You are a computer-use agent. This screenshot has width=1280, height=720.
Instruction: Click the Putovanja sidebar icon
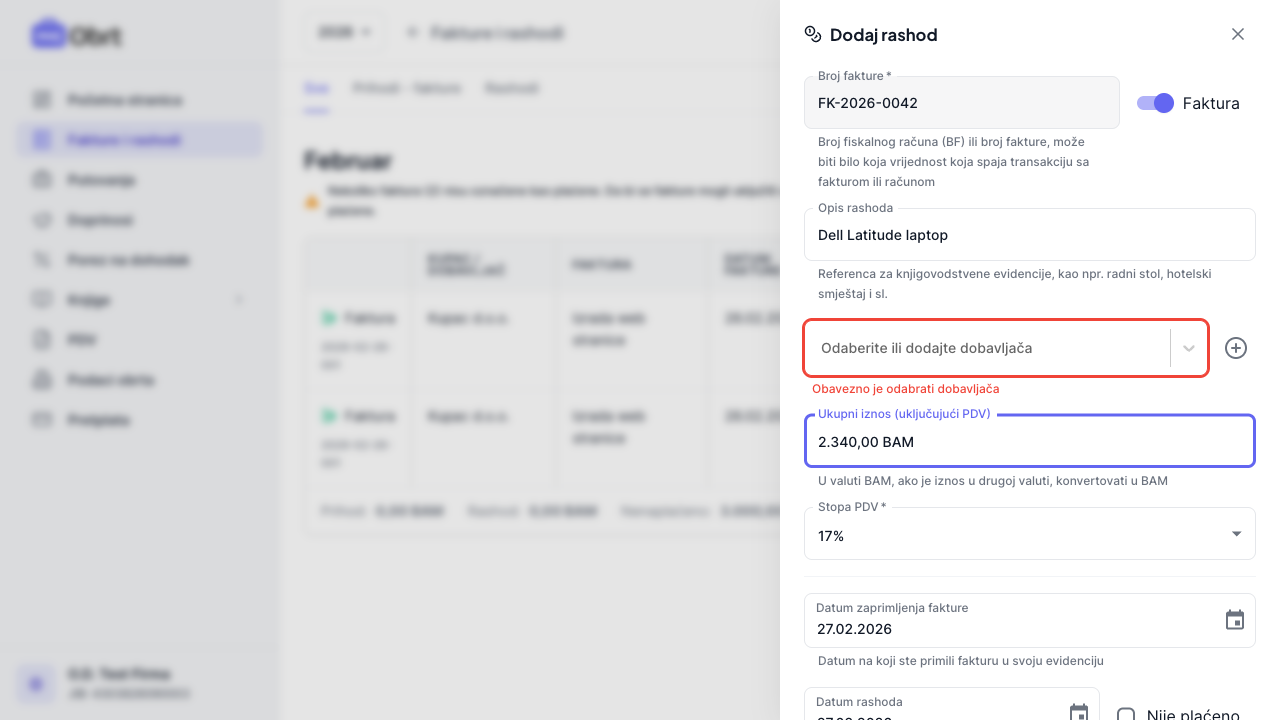42,180
